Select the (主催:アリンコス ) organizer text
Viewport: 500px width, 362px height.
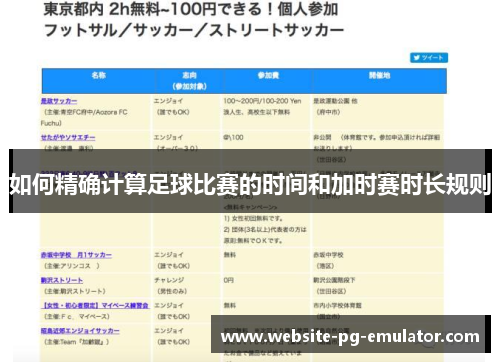click(72, 266)
